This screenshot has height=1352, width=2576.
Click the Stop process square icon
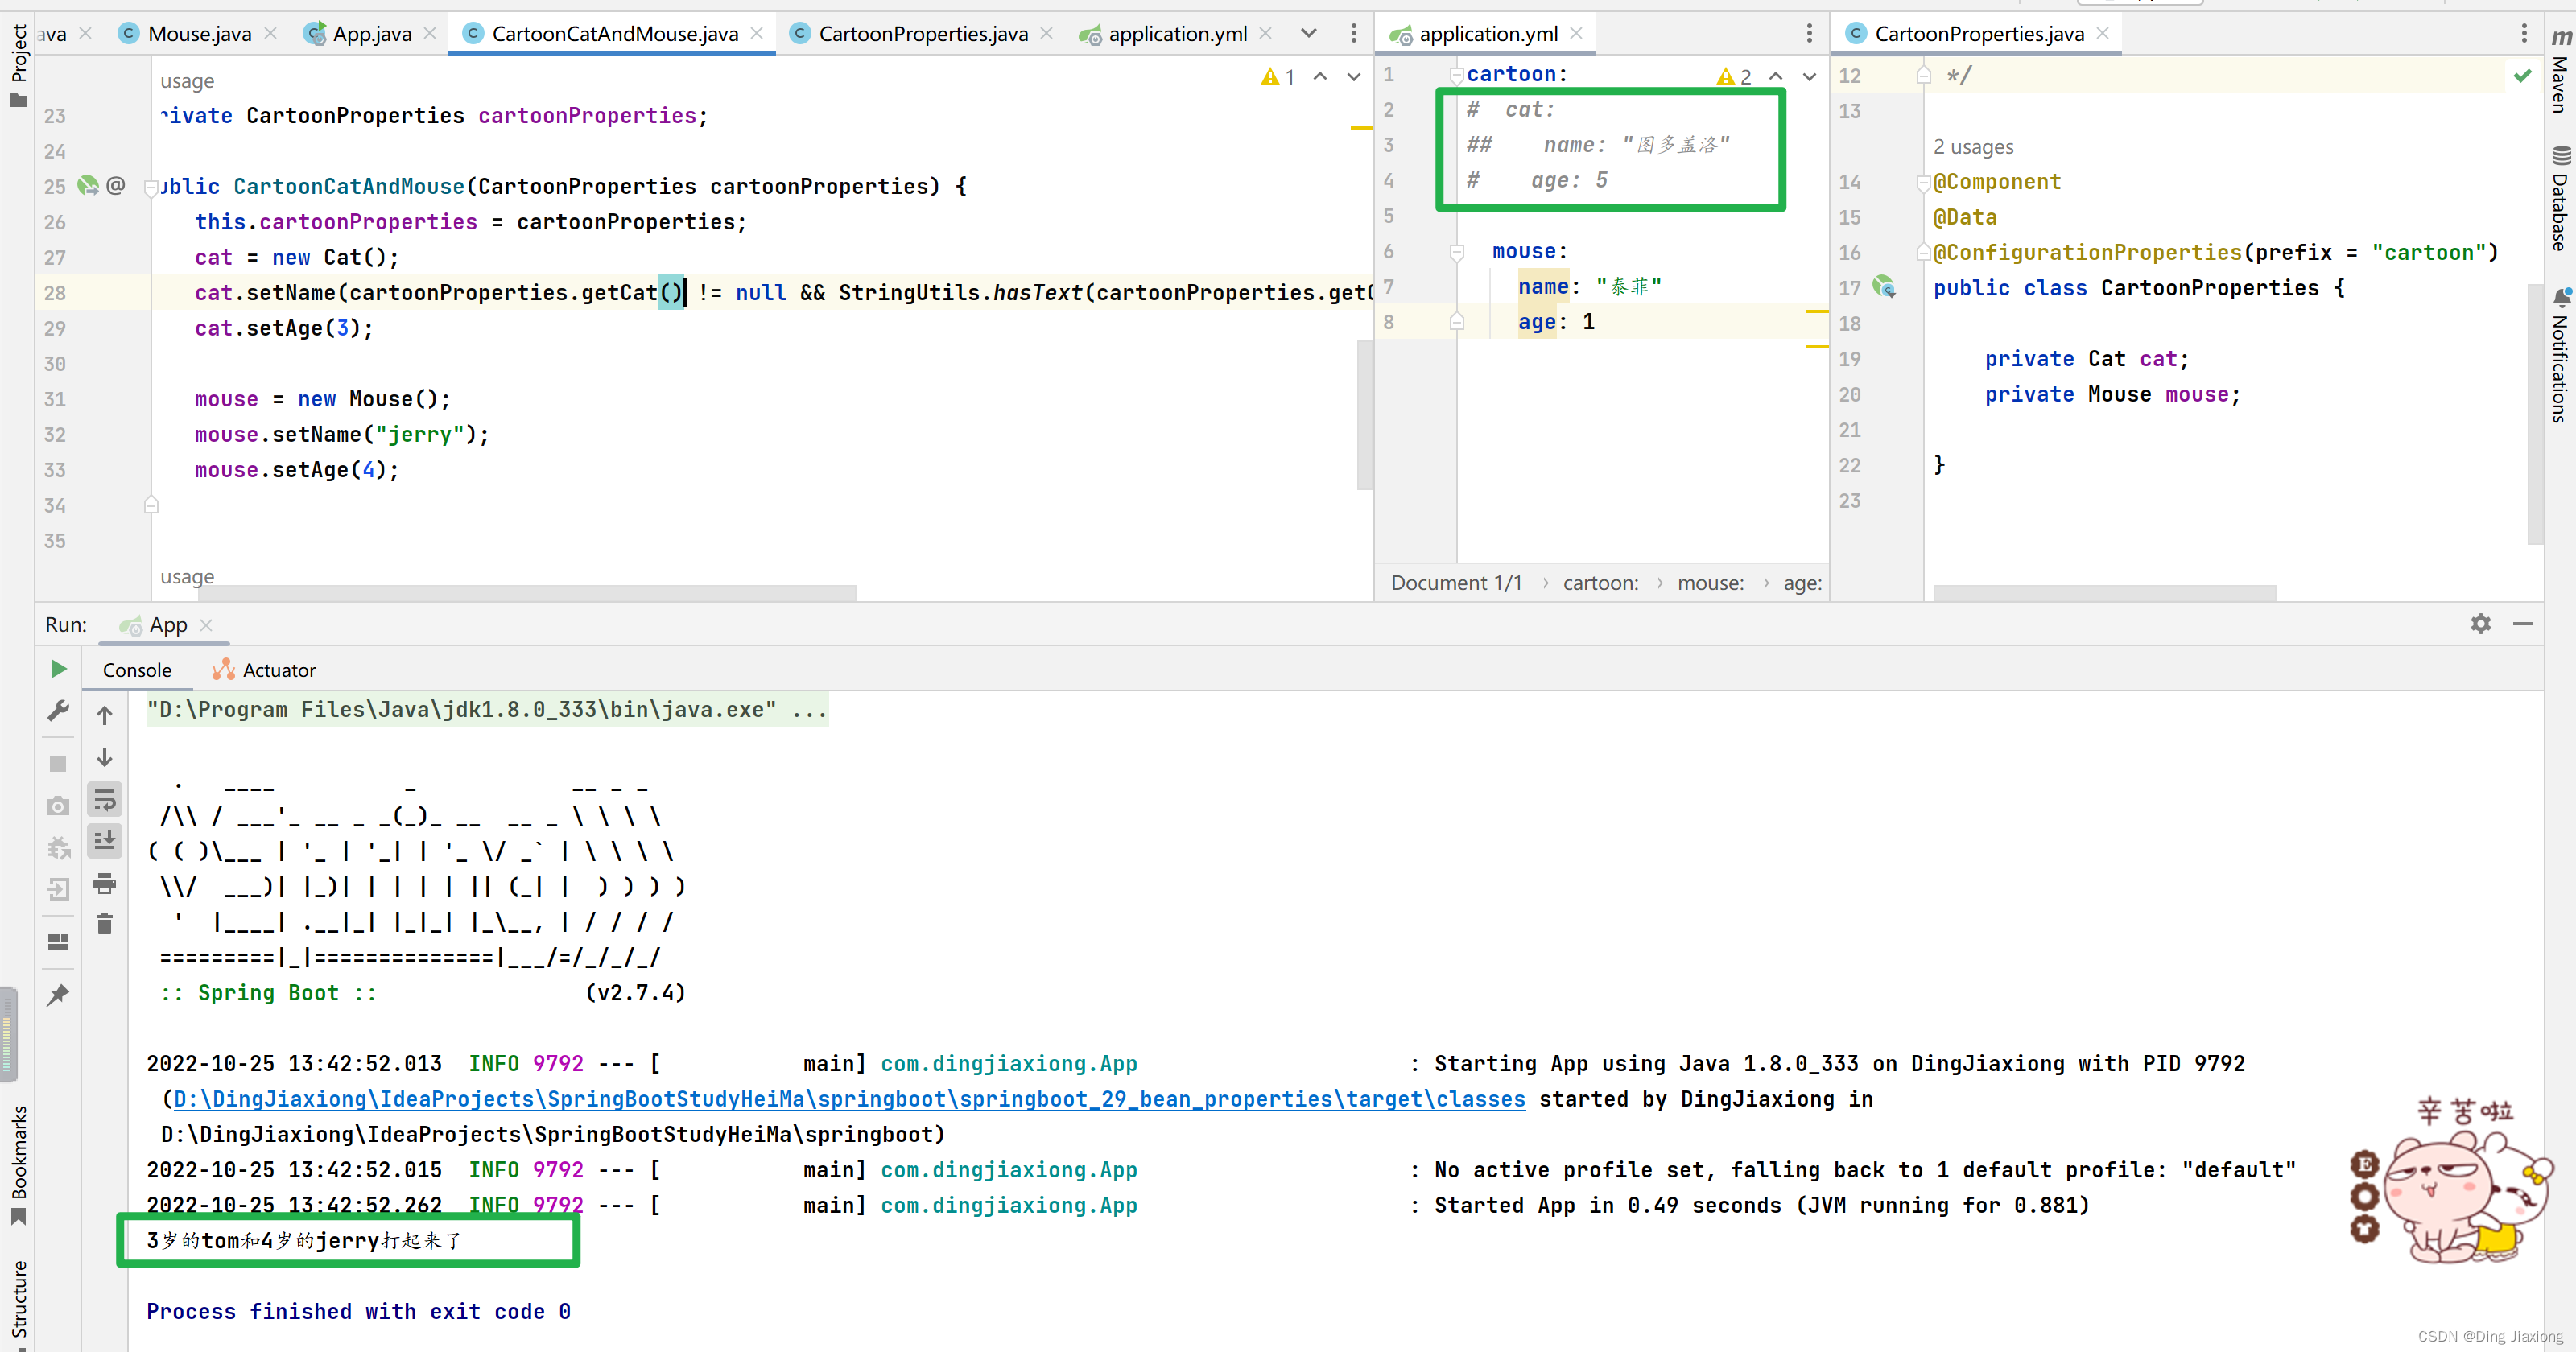[58, 763]
